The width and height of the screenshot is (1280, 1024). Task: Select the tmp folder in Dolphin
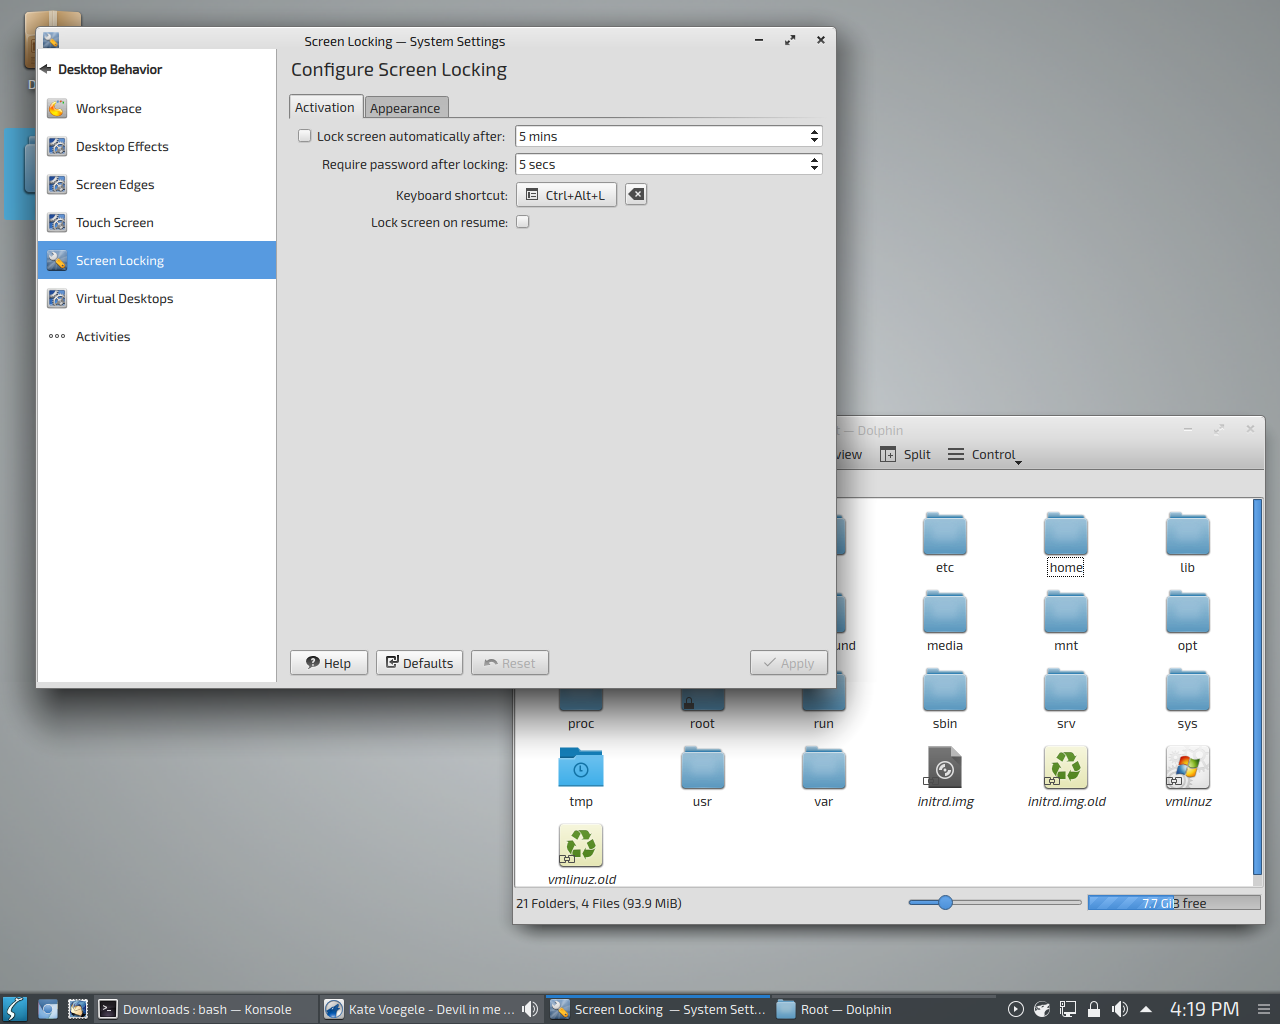pos(581,778)
